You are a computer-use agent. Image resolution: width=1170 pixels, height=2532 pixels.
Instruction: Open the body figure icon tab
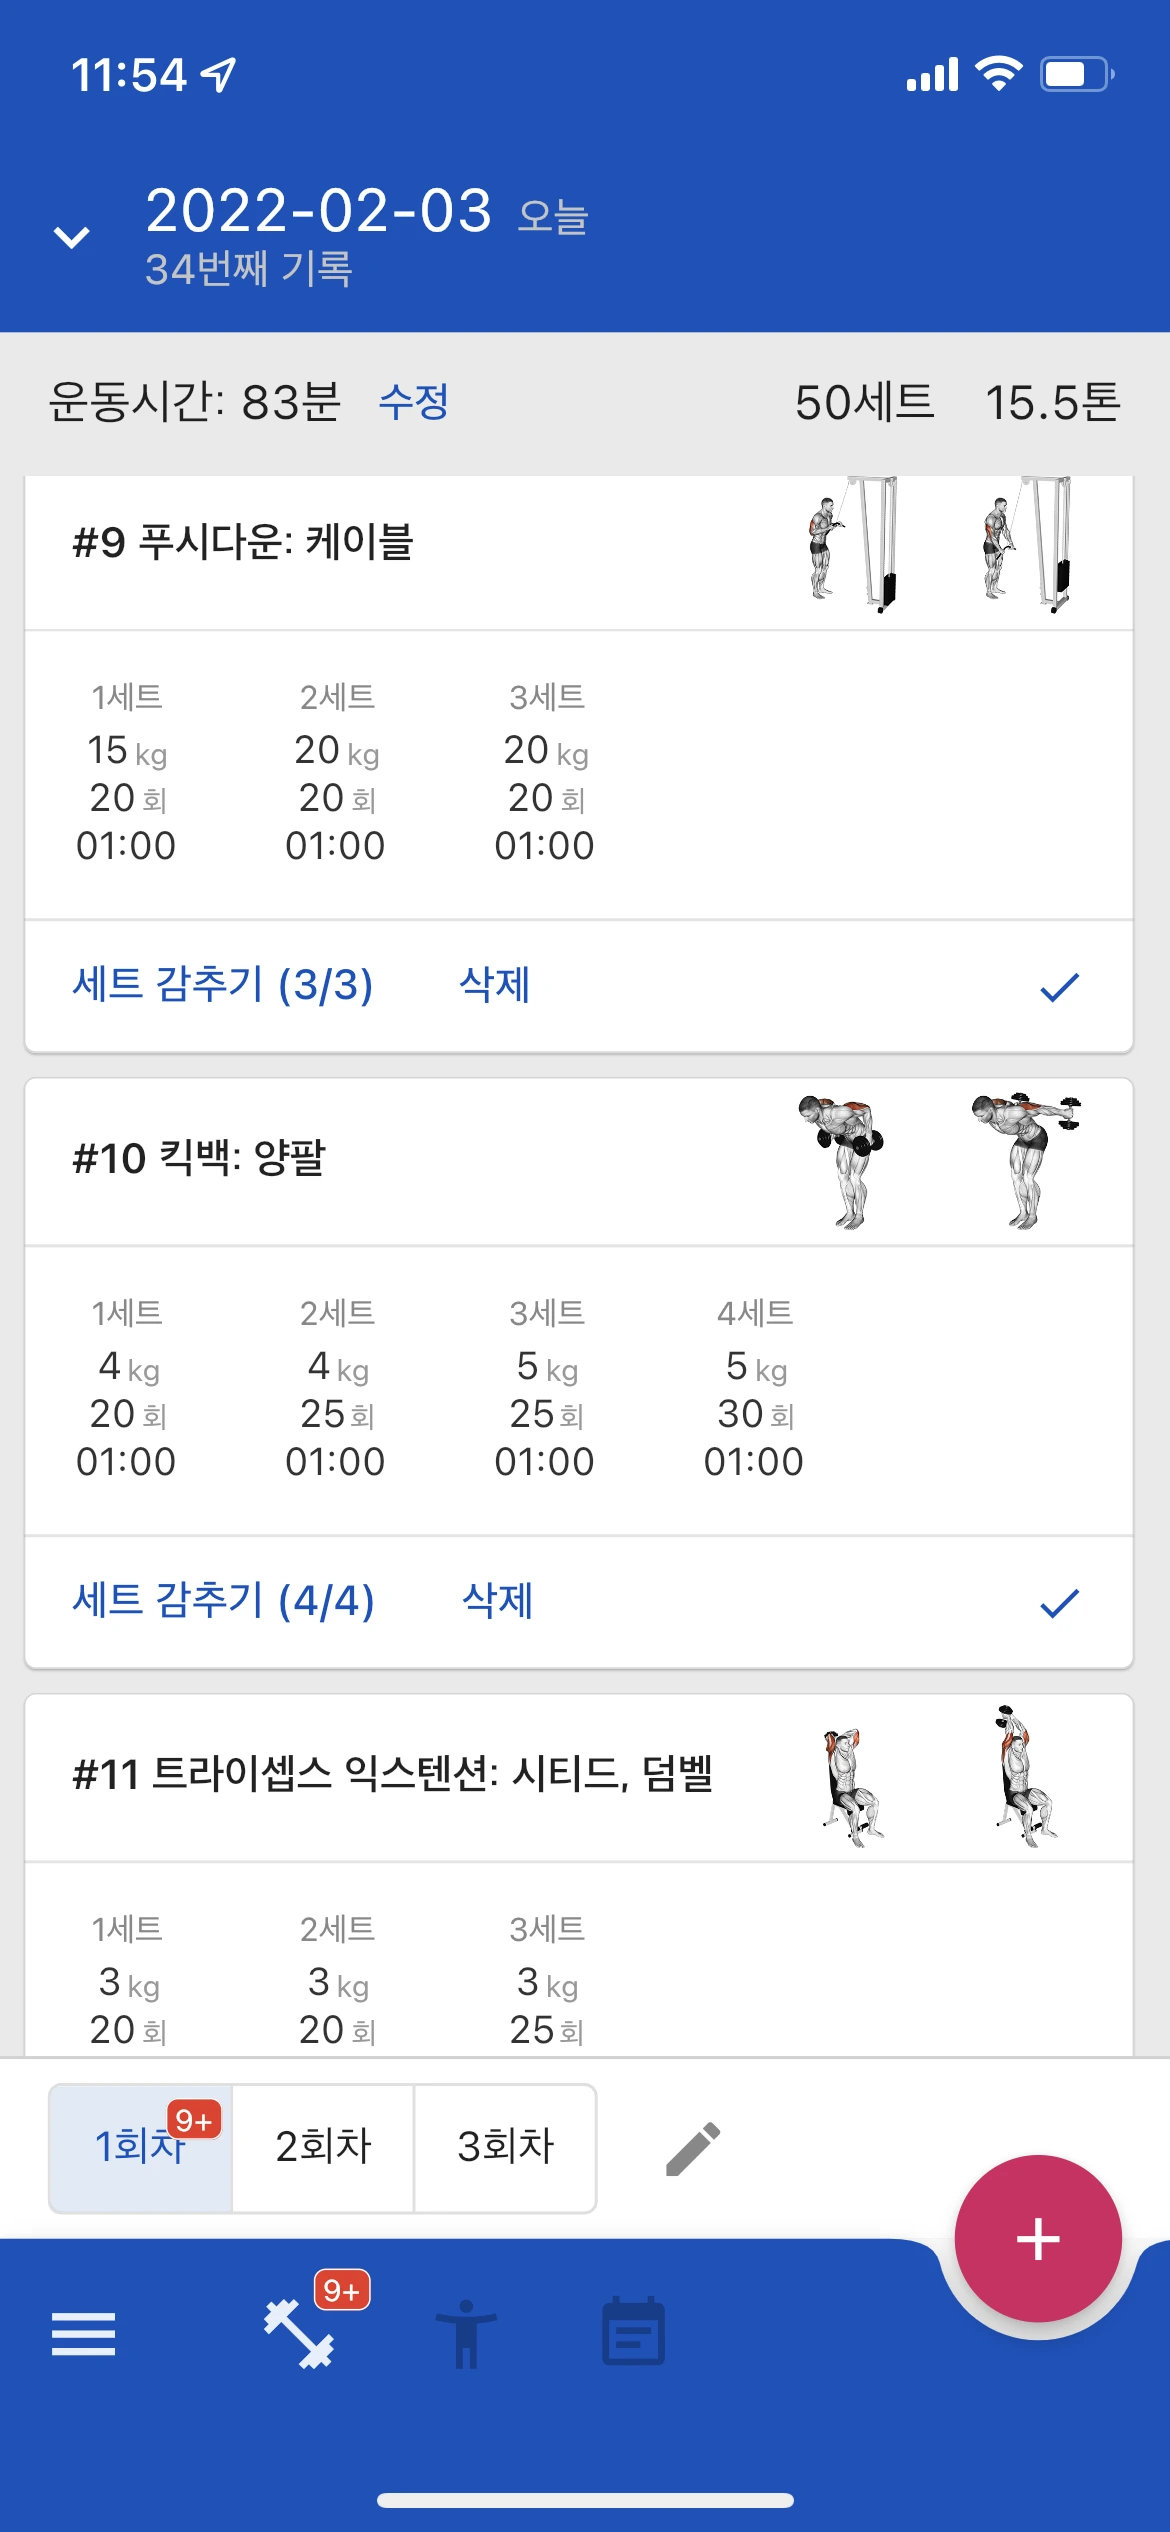pyautogui.click(x=466, y=2334)
